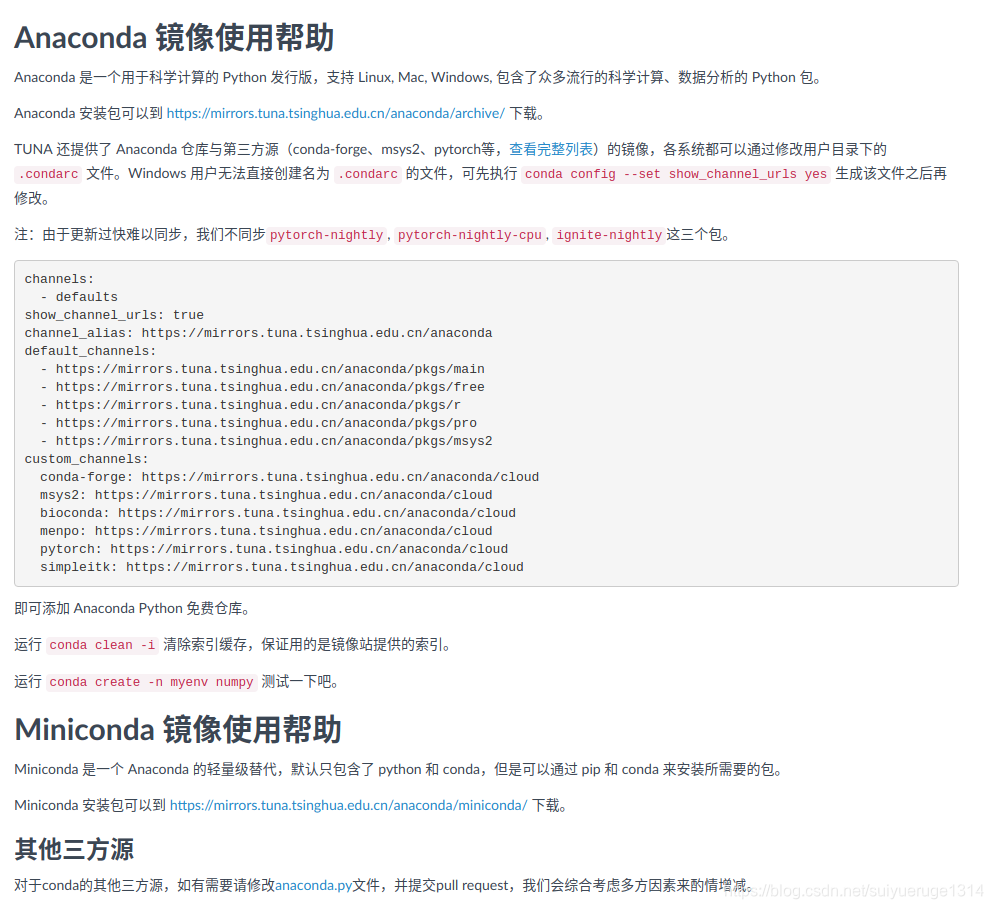Viewport: 993px width, 909px height.
Task: Click the pkgs/pro URL line
Action: coord(258,423)
